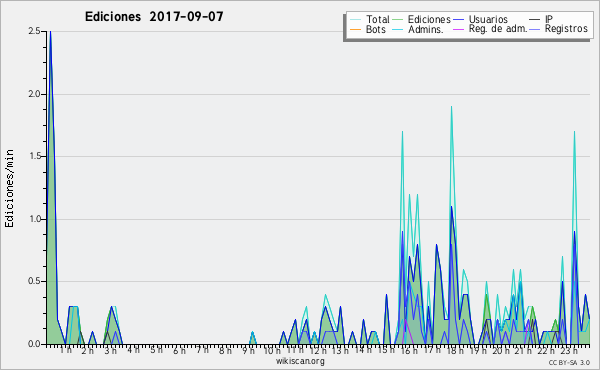Click the 1.5 y-axis value
Screen dimensions: 600x370
click(x=34, y=156)
